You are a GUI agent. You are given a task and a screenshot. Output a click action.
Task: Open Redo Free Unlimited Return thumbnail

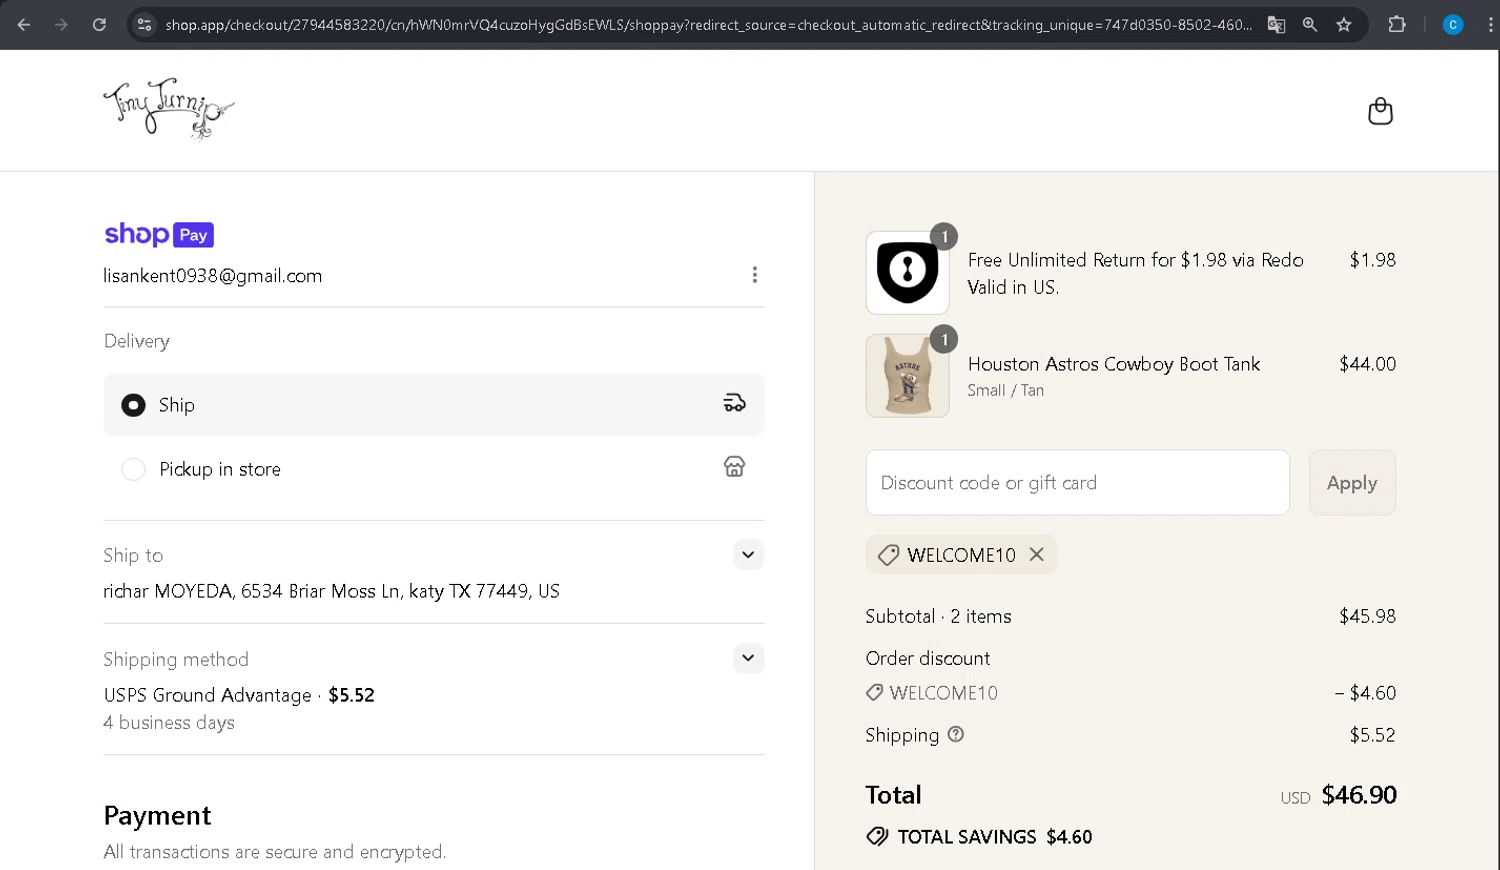point(907,272)
